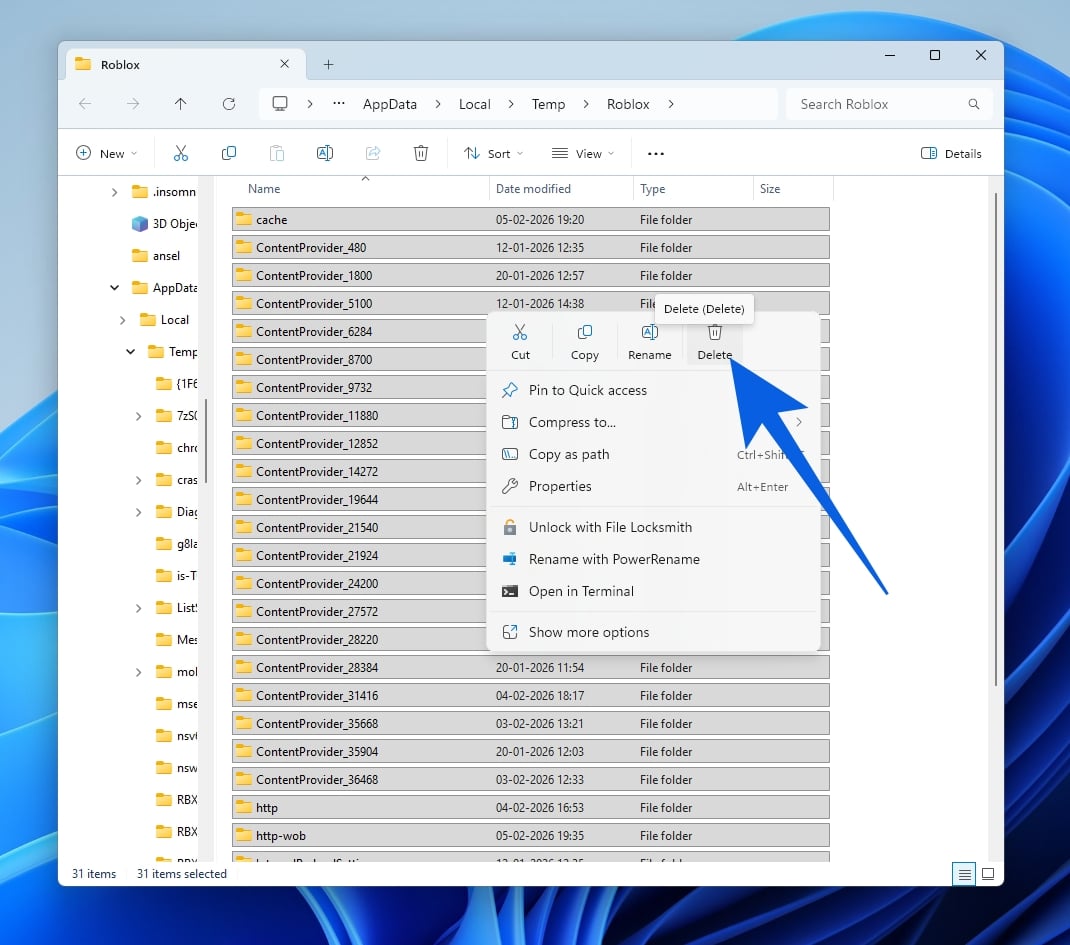Click the Delete trash icon in the context menu
The width and height of the screenshot is (1070, 945).
coord(714,331)
